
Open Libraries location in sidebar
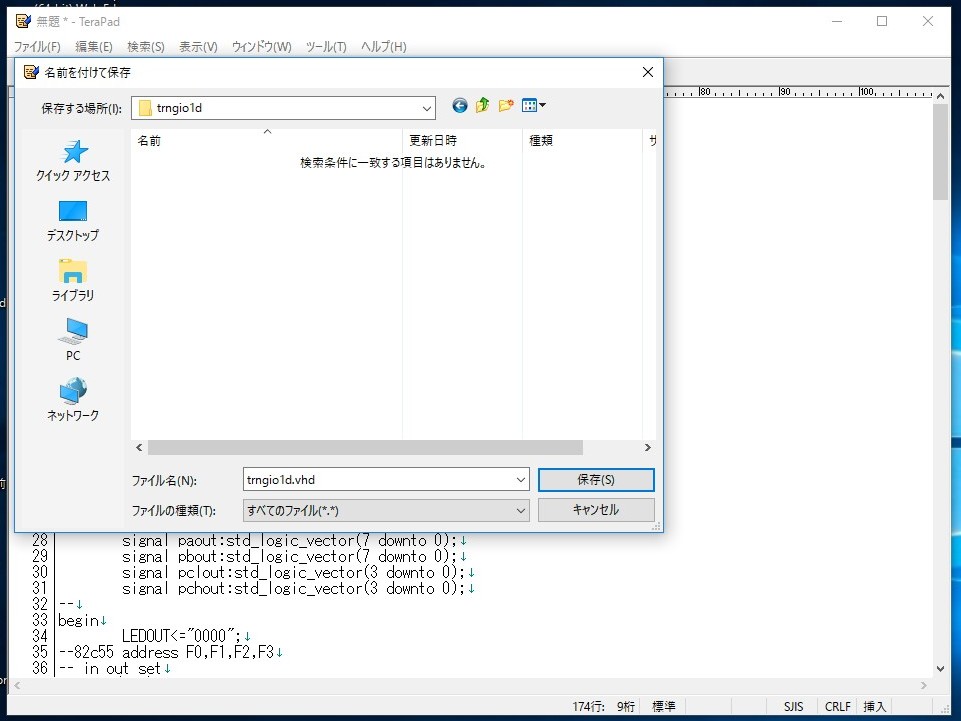pos(73,281)
